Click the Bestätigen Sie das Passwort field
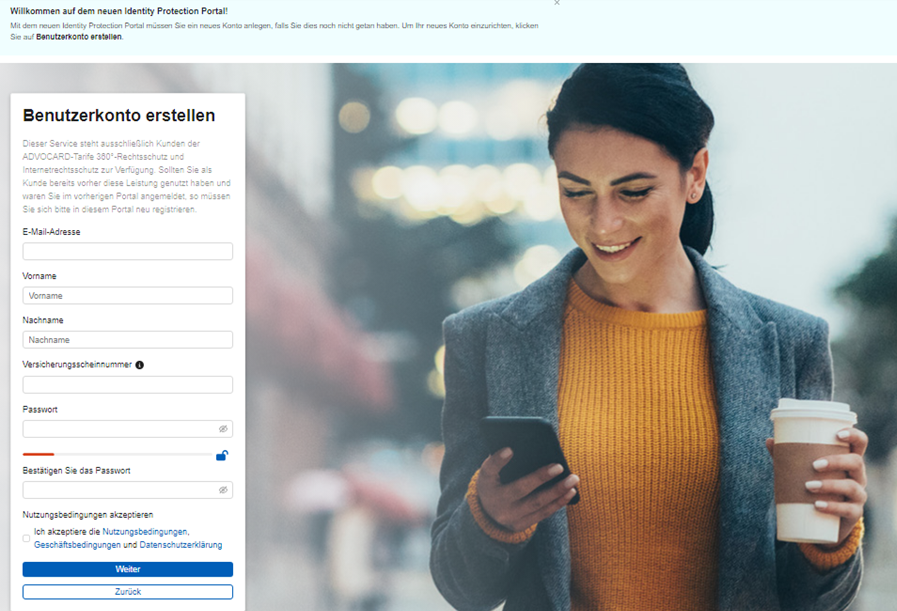This screenshot has height=611, width=897. point(118,490)
